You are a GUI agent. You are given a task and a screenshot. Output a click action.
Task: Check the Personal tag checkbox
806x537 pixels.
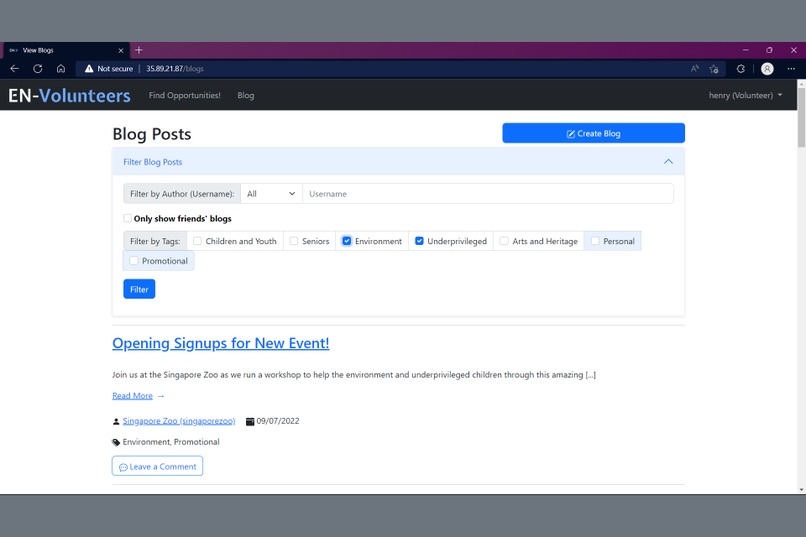tap(595, 241)
